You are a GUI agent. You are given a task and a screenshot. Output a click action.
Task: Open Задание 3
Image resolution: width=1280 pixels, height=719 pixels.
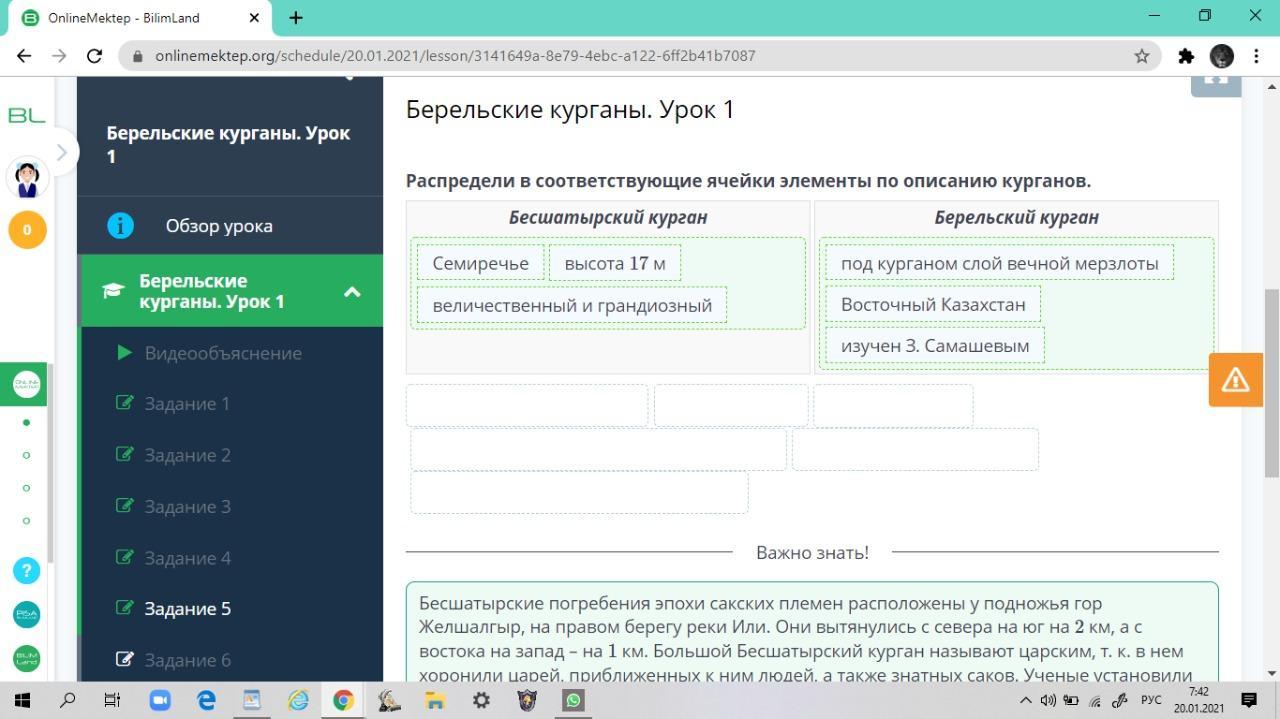(x=187, y=507)
